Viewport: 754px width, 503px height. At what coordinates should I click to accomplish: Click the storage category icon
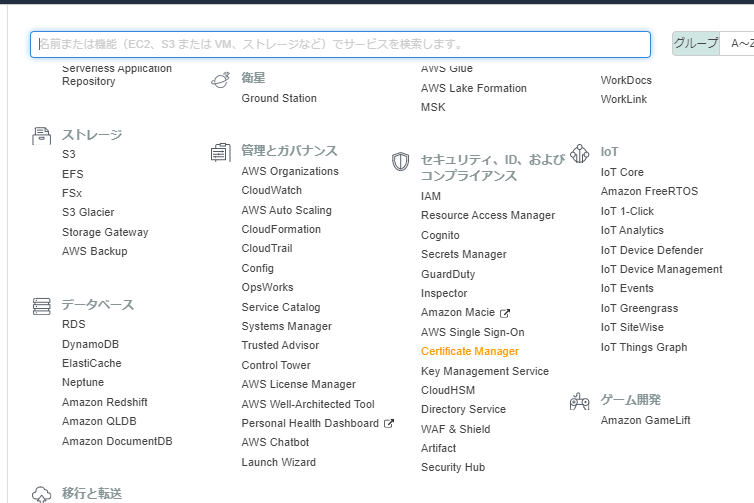41,136
